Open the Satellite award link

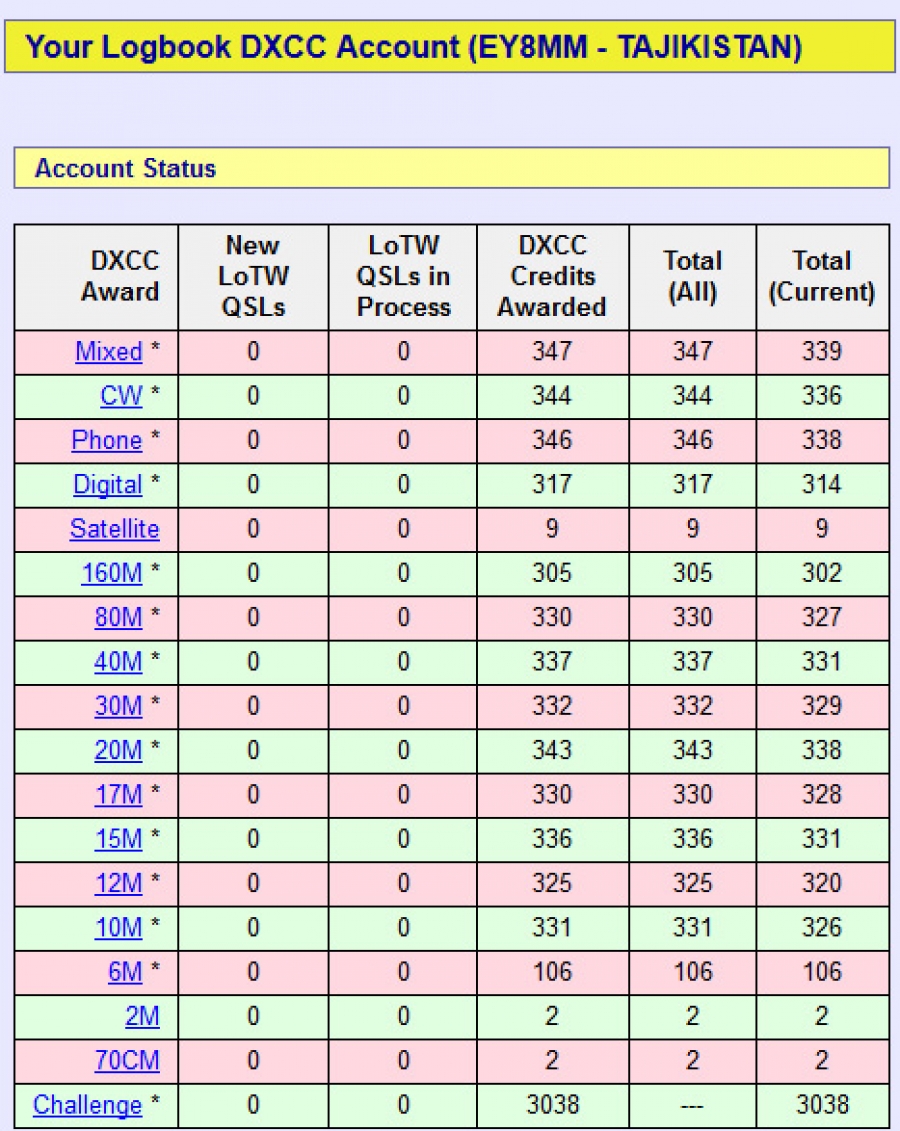115,529
